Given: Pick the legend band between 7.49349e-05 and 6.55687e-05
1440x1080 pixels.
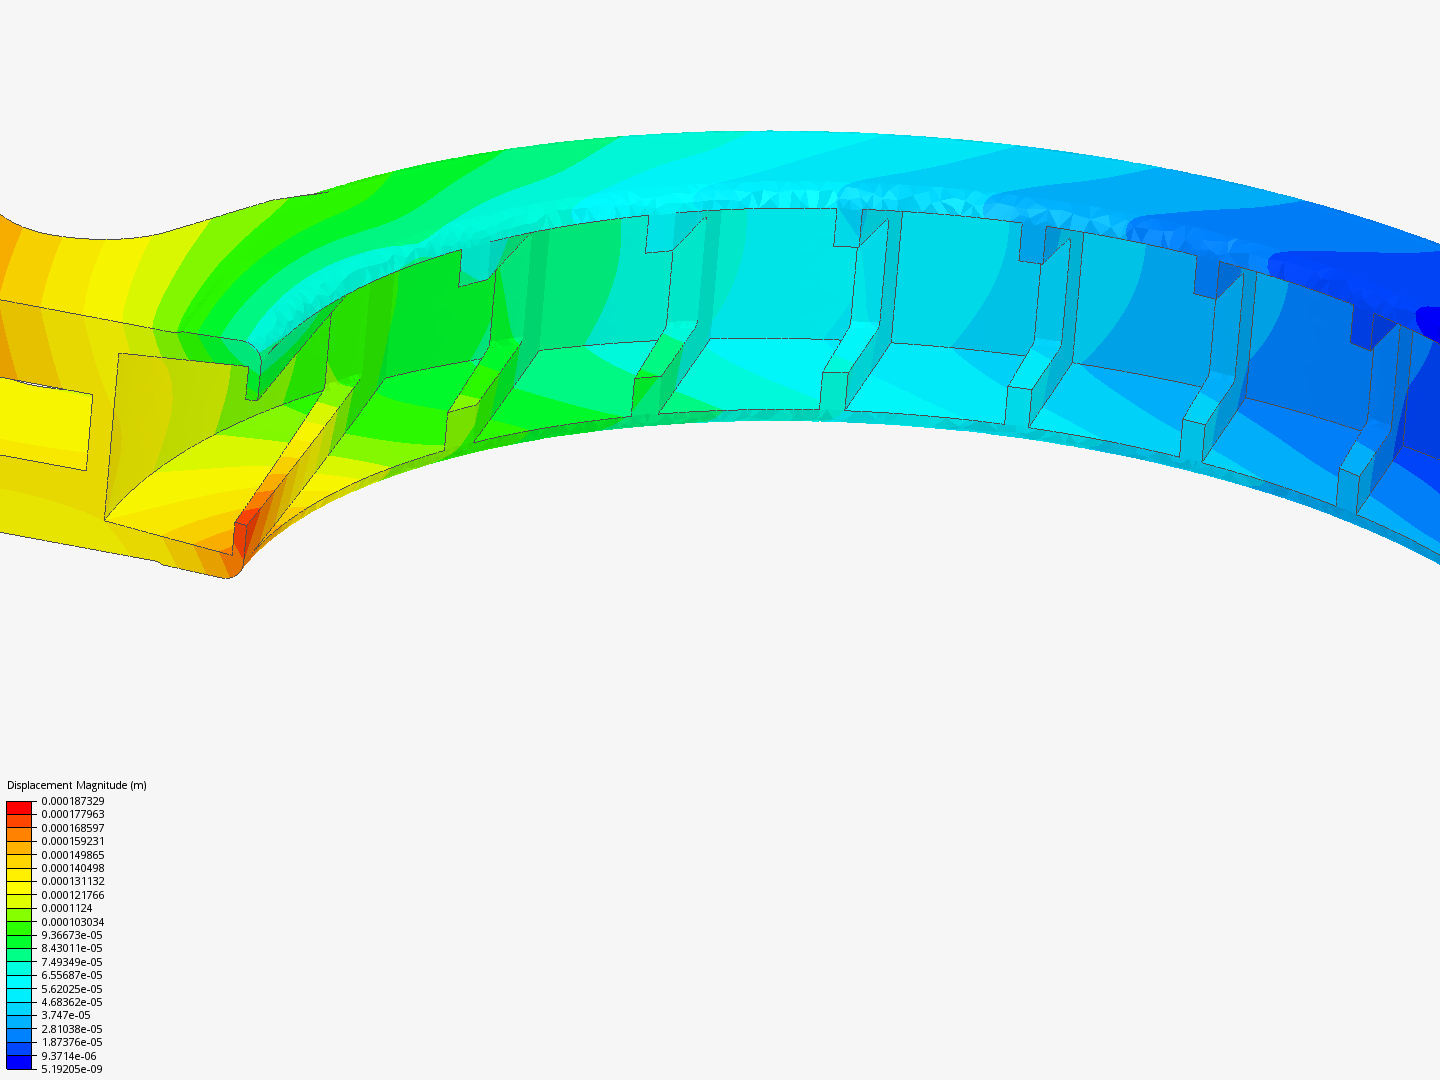Looking at the screenshot, I should coord(19,968).
